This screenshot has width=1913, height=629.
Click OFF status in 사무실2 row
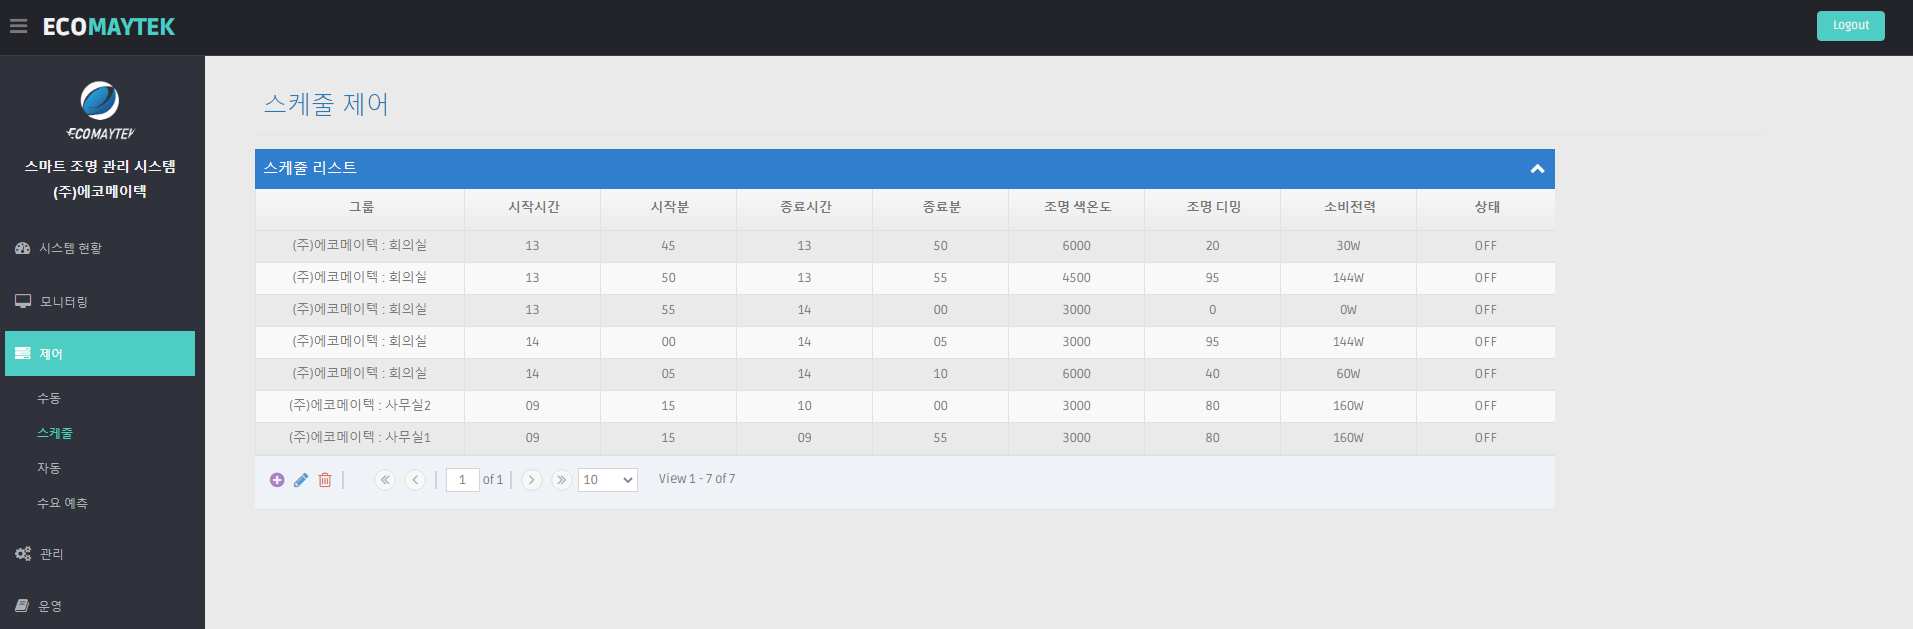tap(1486, 406)
